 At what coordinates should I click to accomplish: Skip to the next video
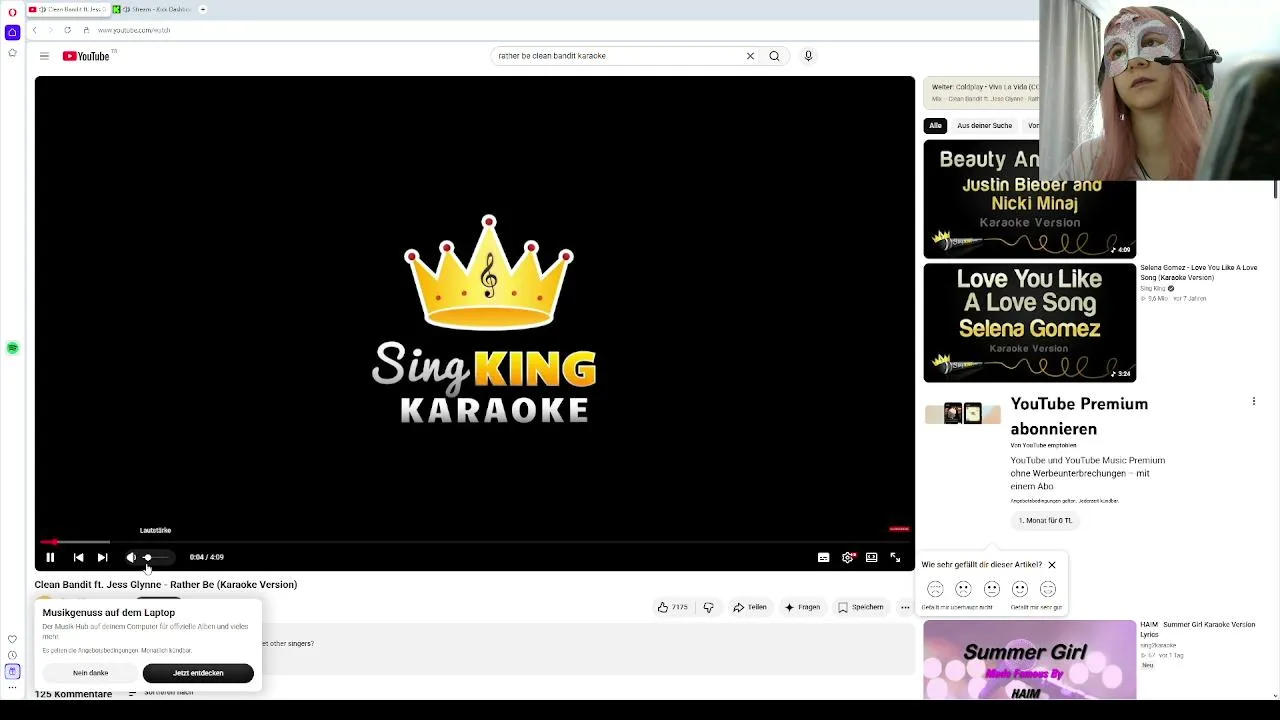pyautogui.click(x=102, y=557)
